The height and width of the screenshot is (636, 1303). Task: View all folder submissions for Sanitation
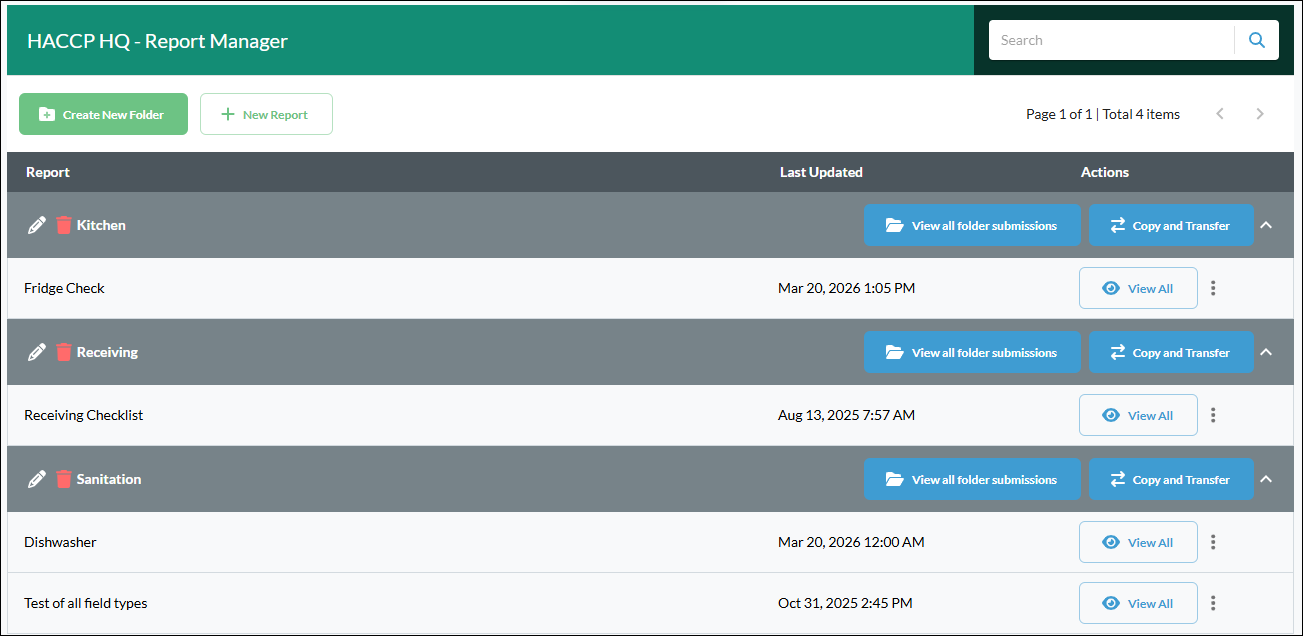tap(972, 479)
